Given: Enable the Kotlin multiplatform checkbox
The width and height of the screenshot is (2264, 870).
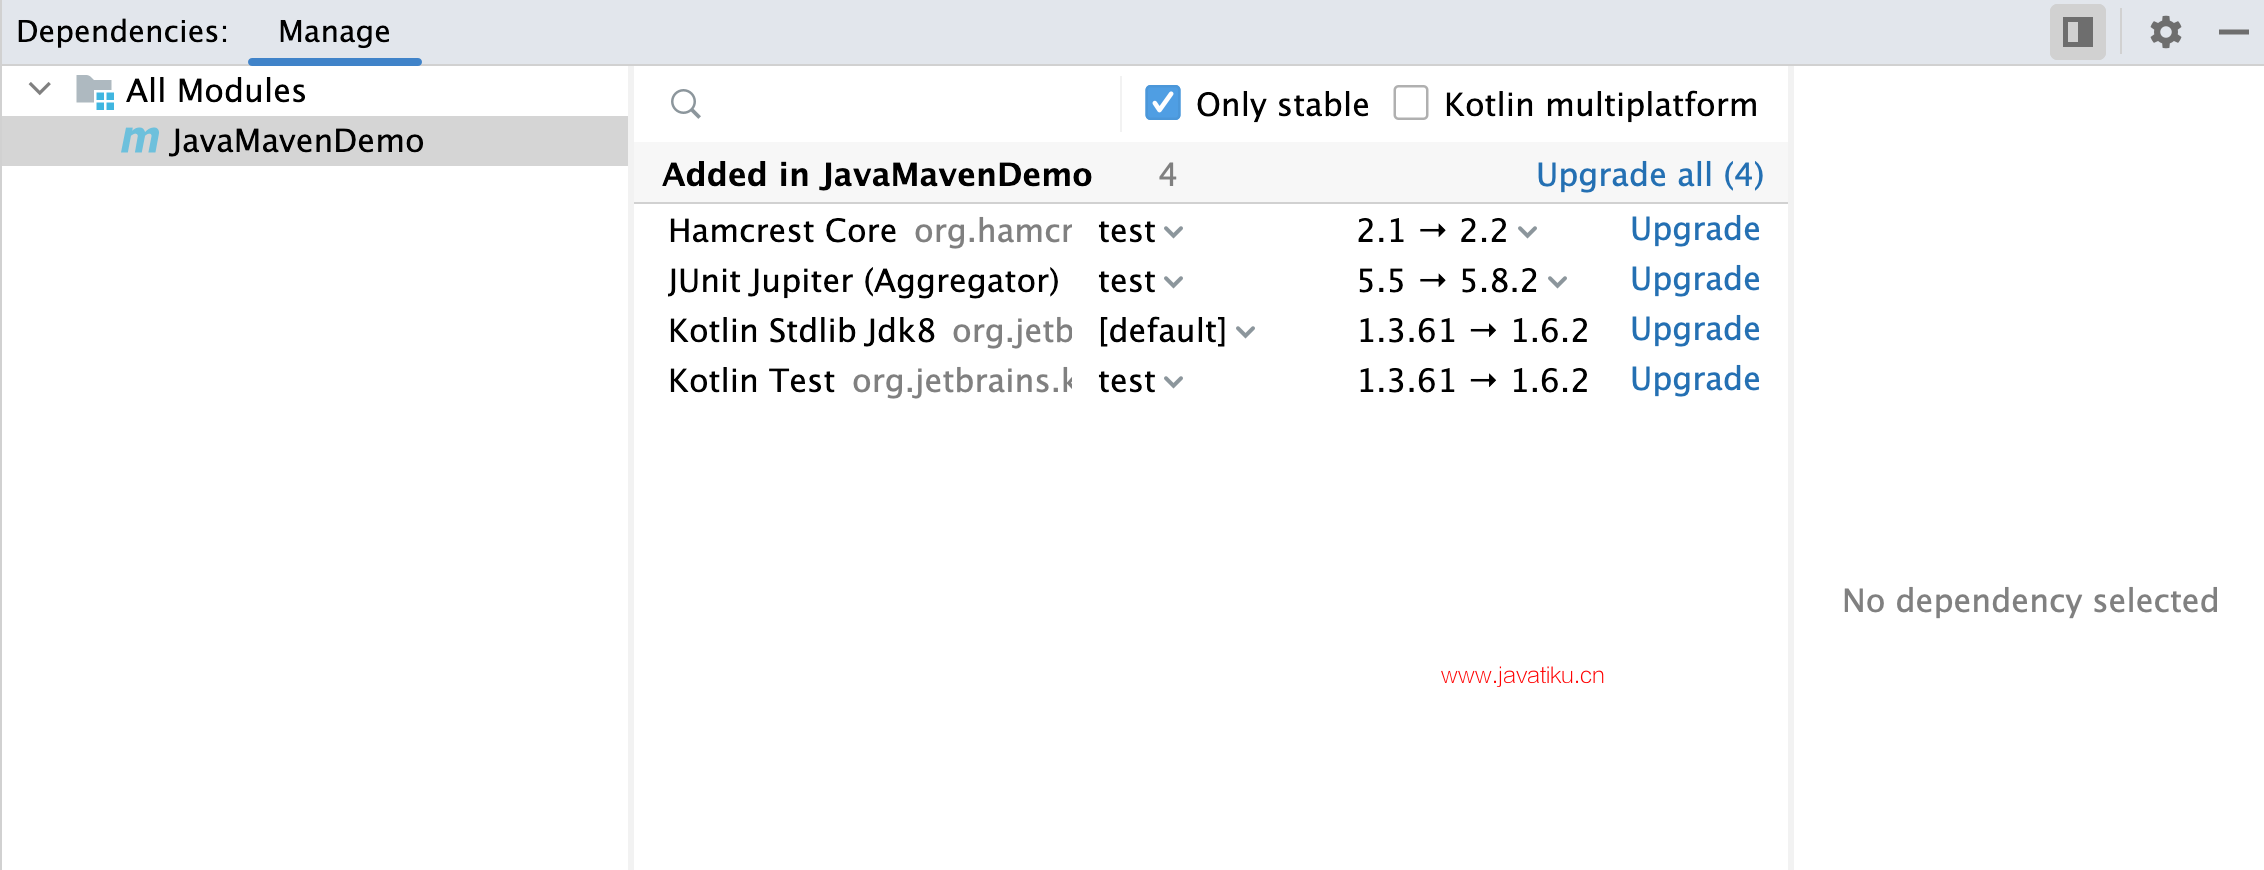Looking at the screenshot, I should (1410, 103).
